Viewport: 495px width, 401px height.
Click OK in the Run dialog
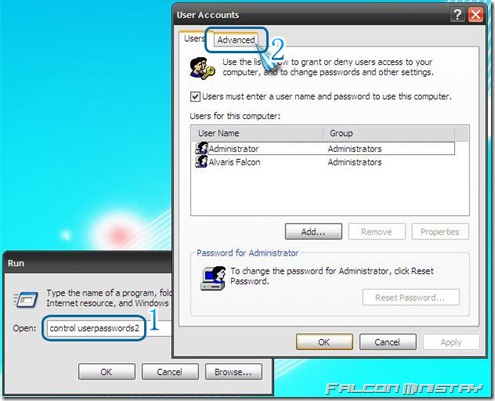pos(107,372)
